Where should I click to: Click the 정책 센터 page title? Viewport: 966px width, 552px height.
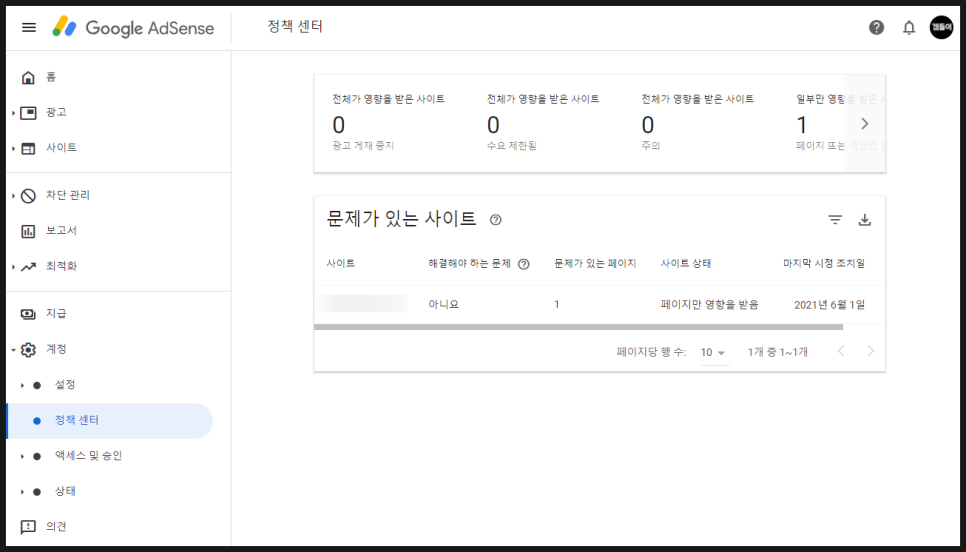(295, 26)
